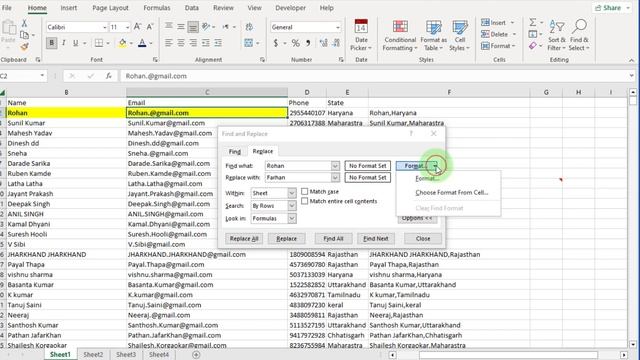Open the Insert ribbon tab
The width and height of the screenshot is (640, 360).
[69, 8]
